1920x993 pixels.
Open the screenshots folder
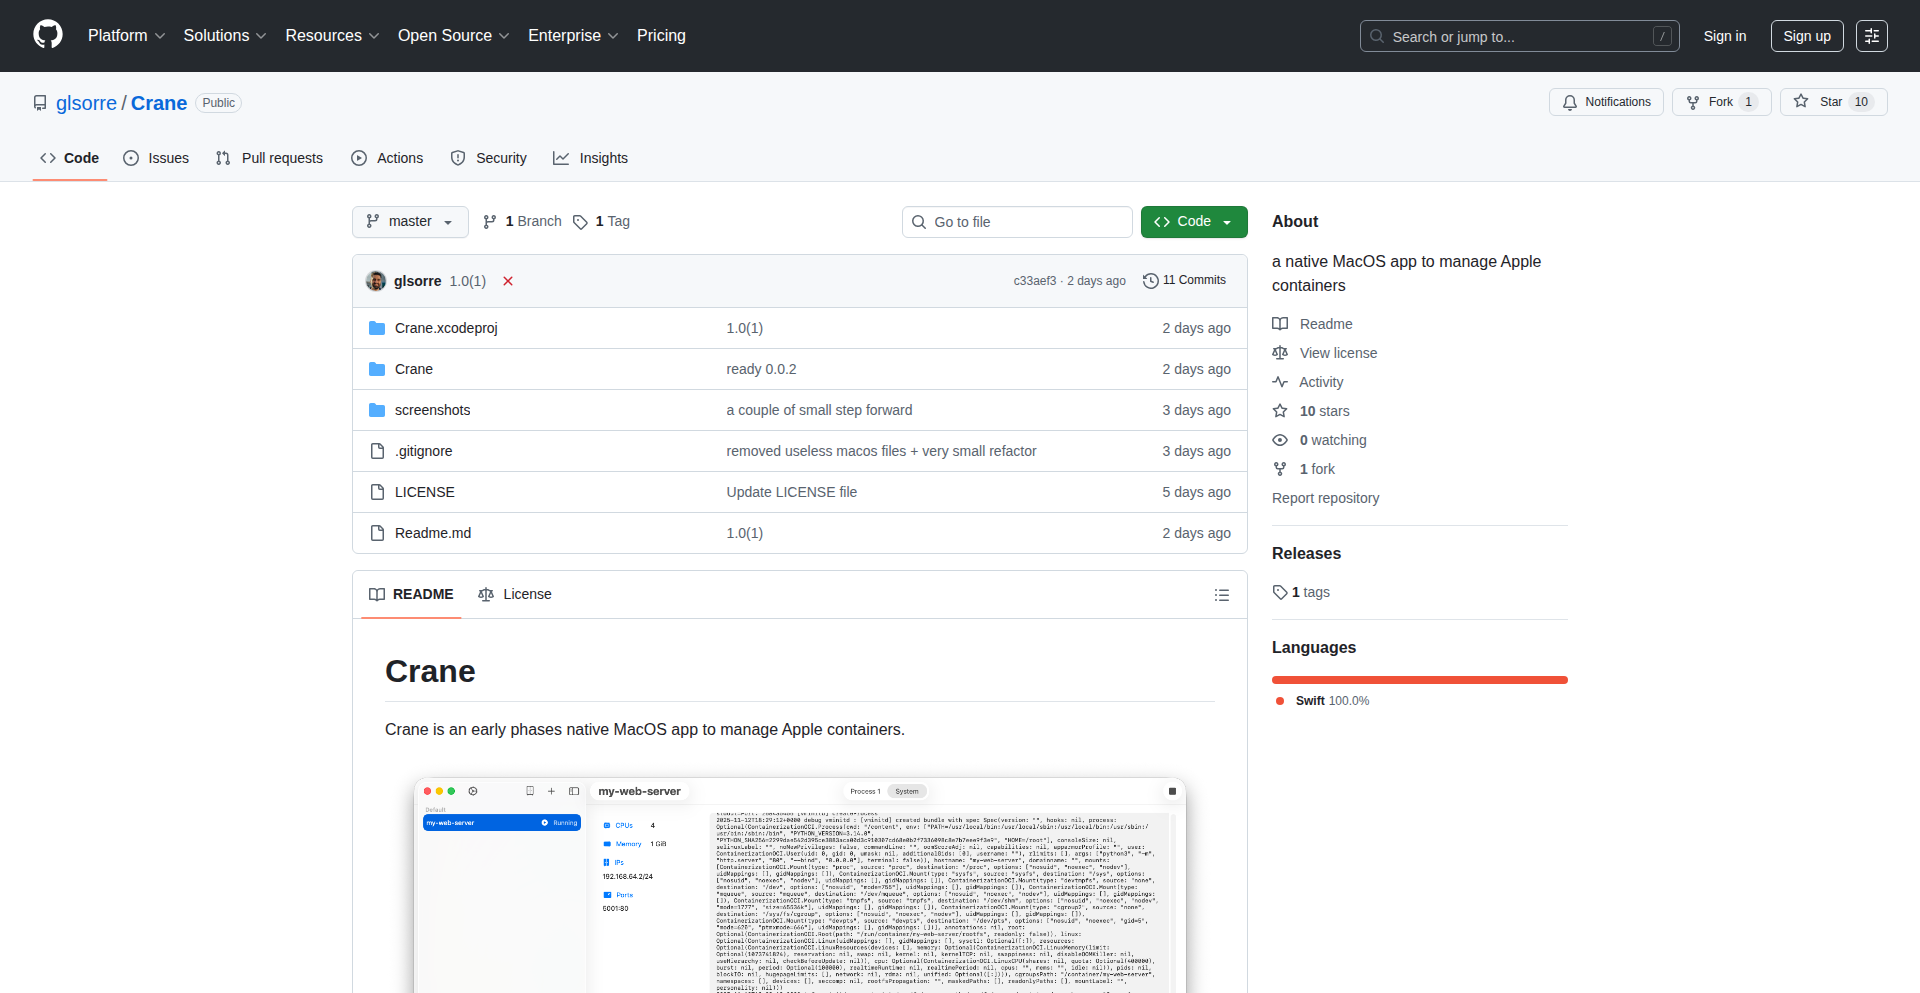point(432,410)
